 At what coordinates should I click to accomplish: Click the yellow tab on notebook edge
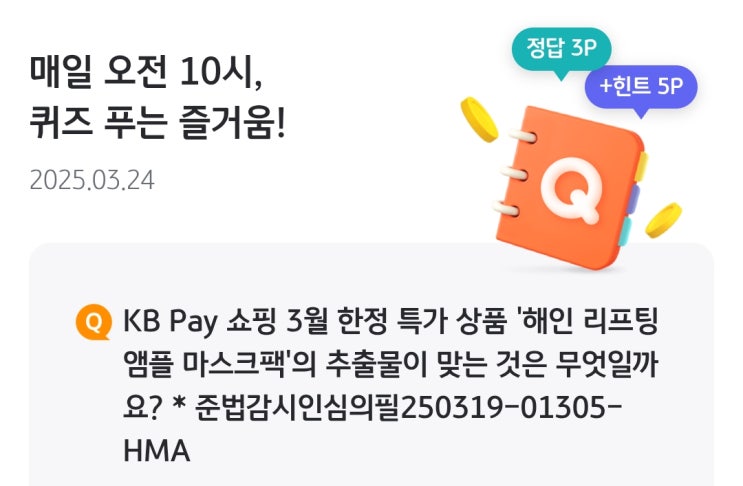tap(641, 167)
